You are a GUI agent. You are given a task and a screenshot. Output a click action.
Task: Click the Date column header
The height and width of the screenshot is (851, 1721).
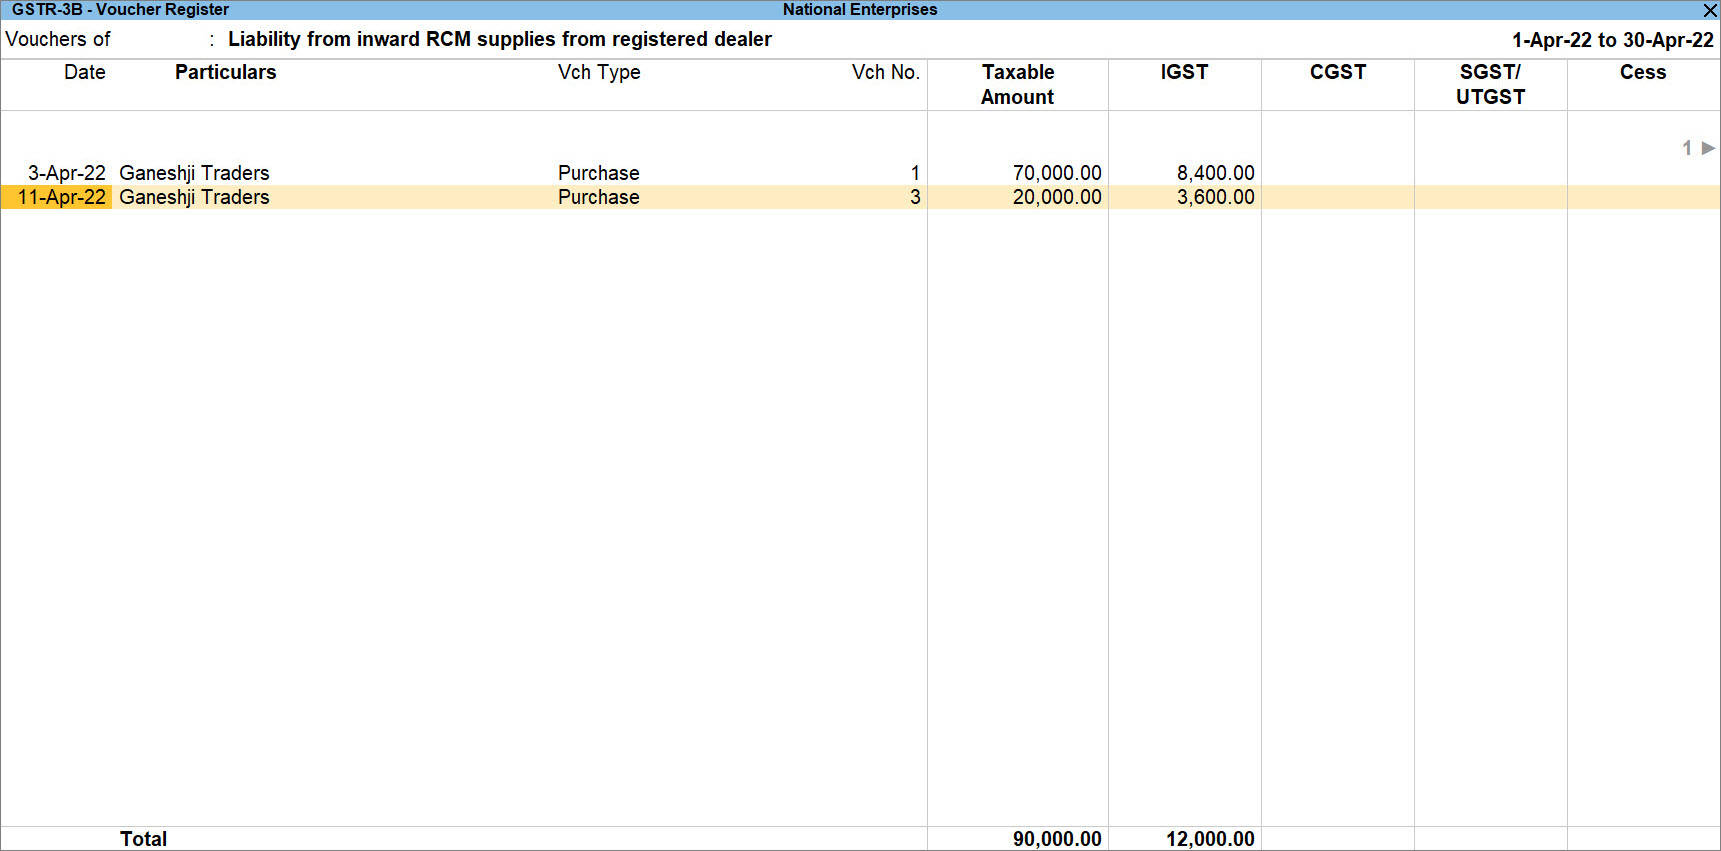(x=85, y=72)
